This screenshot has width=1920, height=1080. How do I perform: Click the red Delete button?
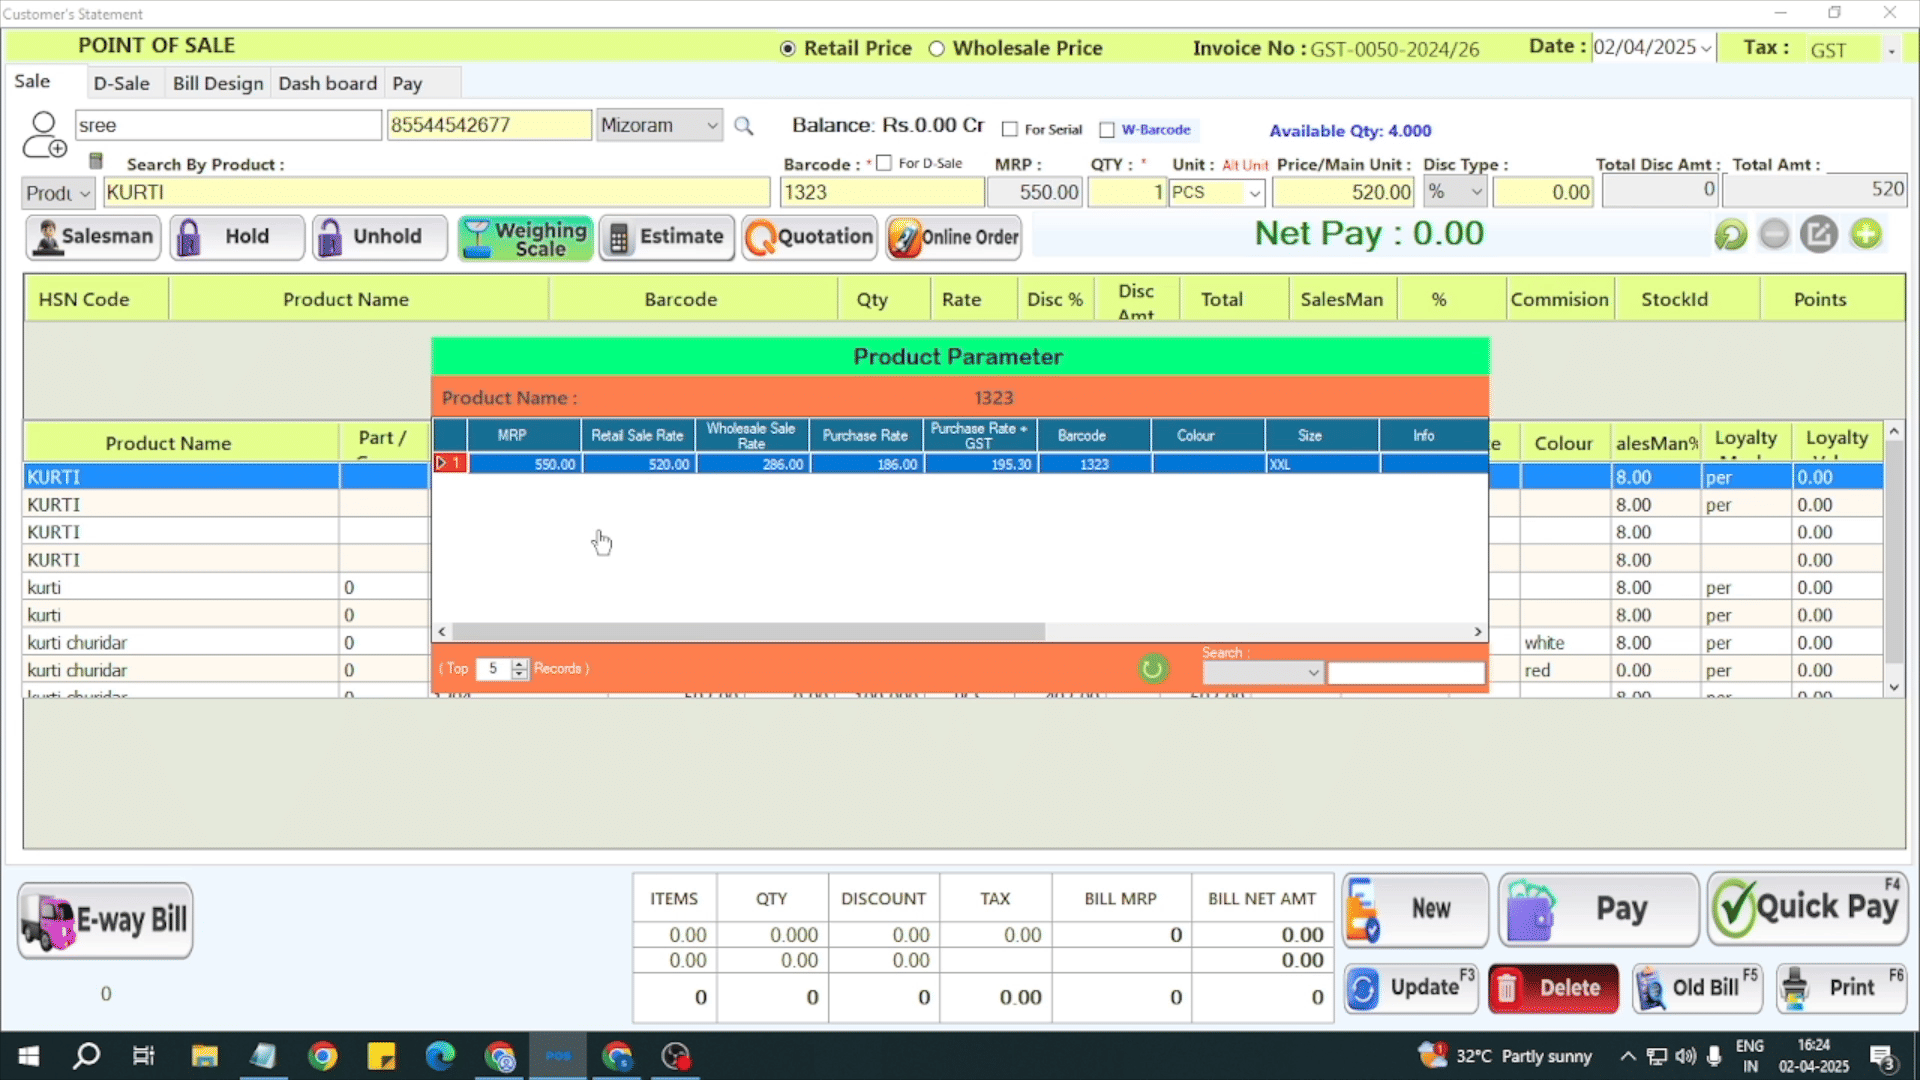[x=1553, y=988]
